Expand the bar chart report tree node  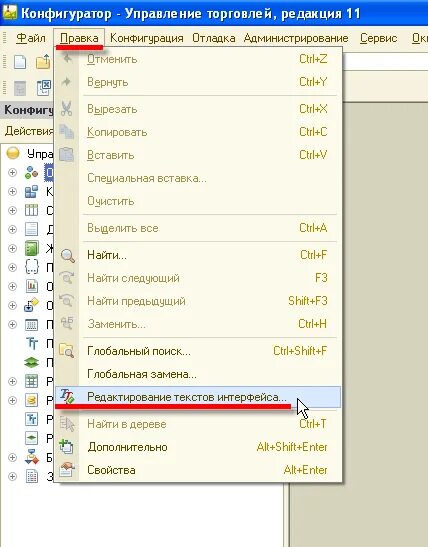pos(13,286)
